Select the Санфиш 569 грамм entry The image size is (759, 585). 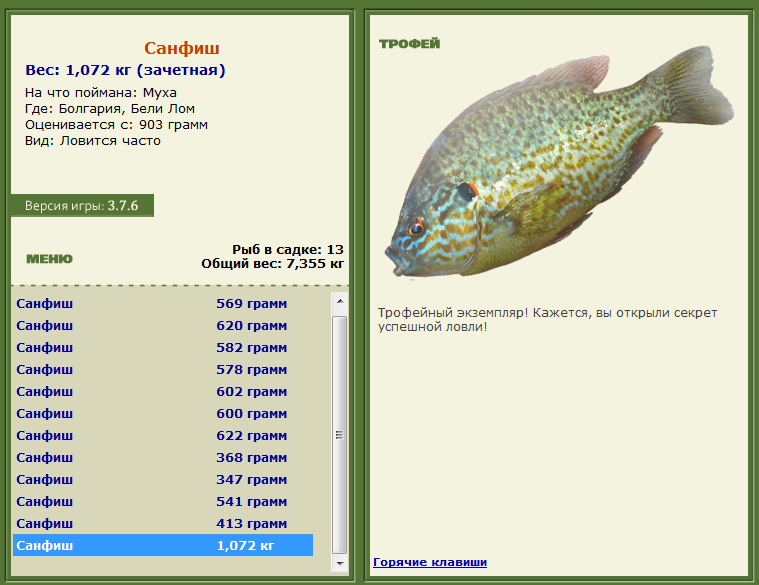[162, 304]
